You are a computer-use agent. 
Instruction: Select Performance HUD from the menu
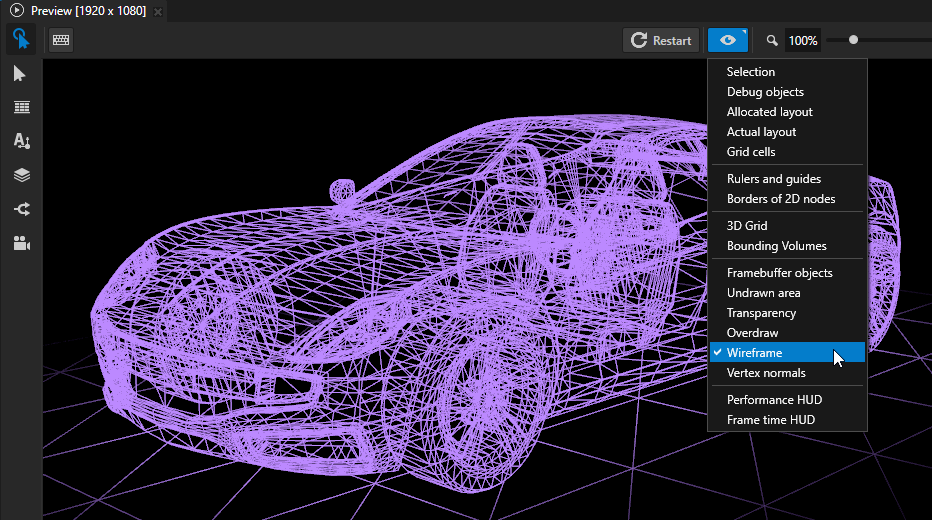pos(774,400)
